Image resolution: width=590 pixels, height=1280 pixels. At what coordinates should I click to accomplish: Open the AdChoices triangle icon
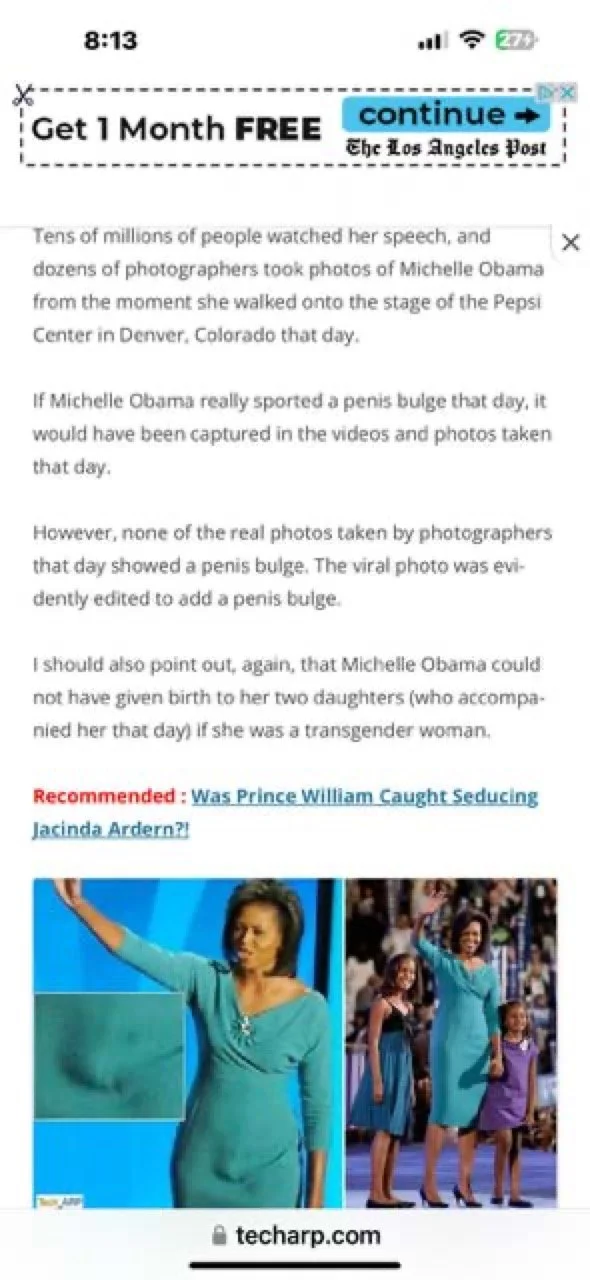point(548,92)
